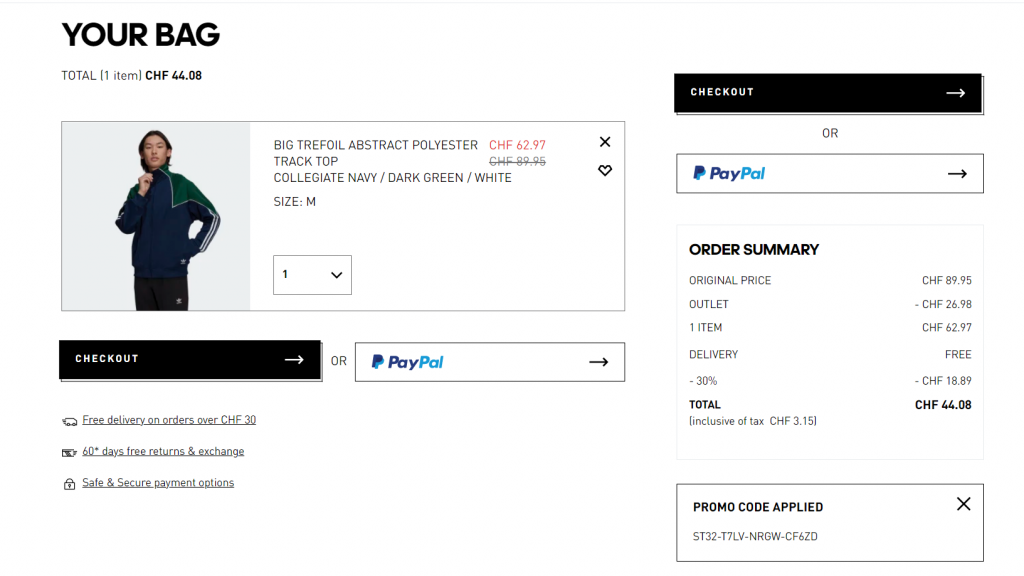
Task: Click arrow on PayPal button above Order Summary
Action: (x=957, y=174)
